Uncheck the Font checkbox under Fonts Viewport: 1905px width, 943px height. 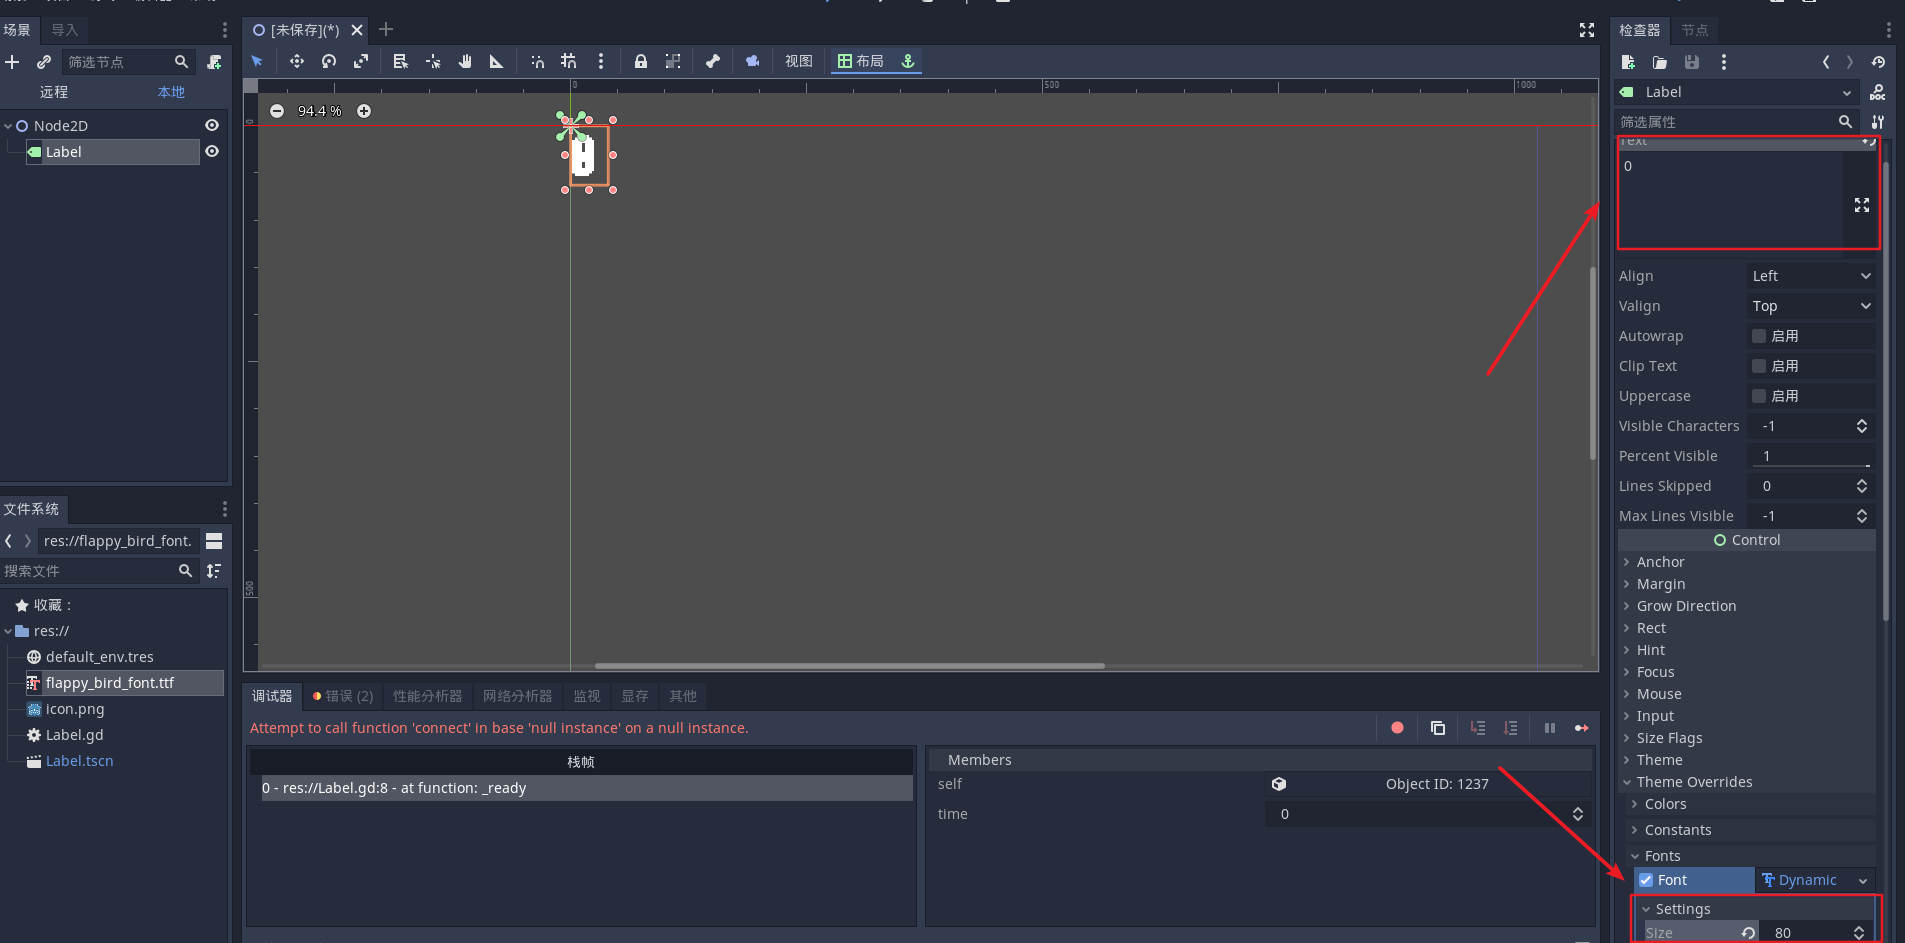(x=1647, y=879)
